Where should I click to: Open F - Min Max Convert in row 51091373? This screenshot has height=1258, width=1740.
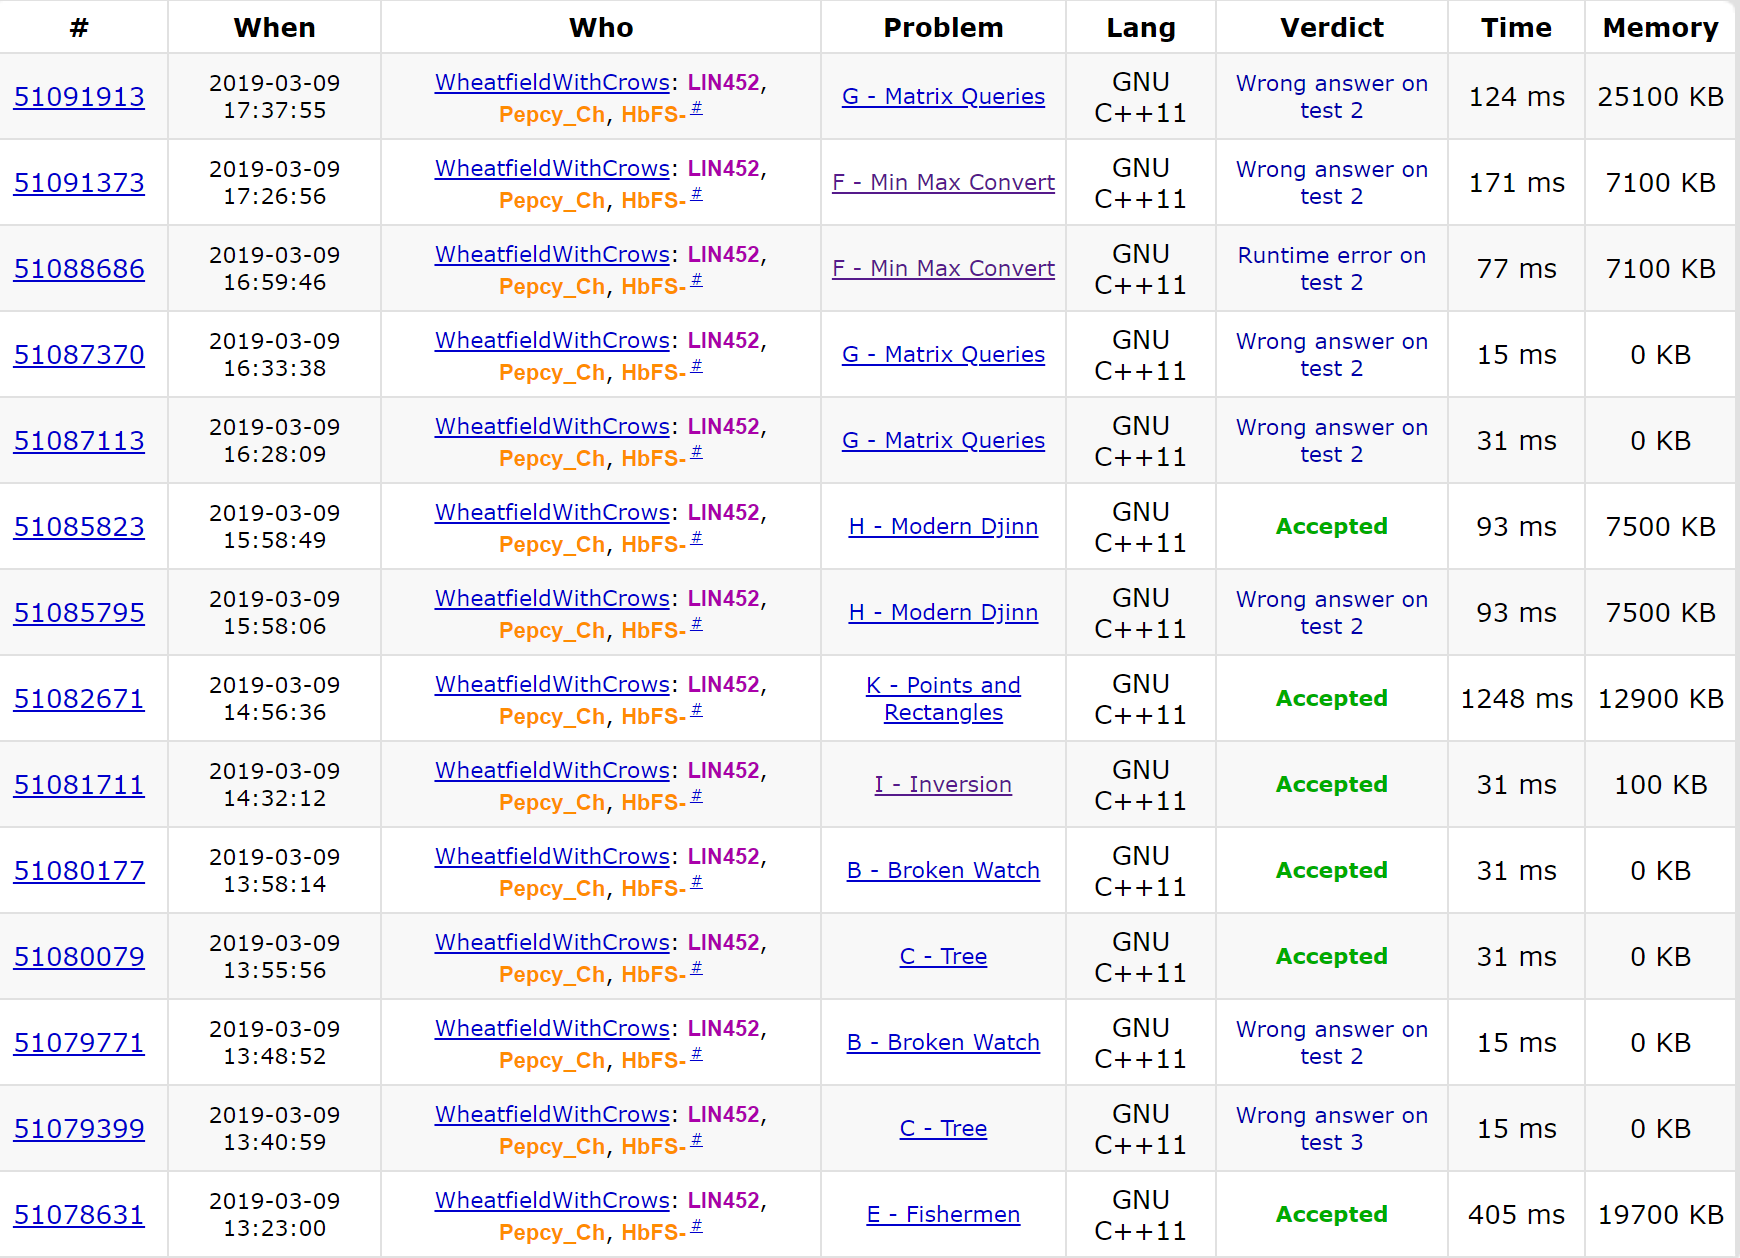click(x=943, y=183)
